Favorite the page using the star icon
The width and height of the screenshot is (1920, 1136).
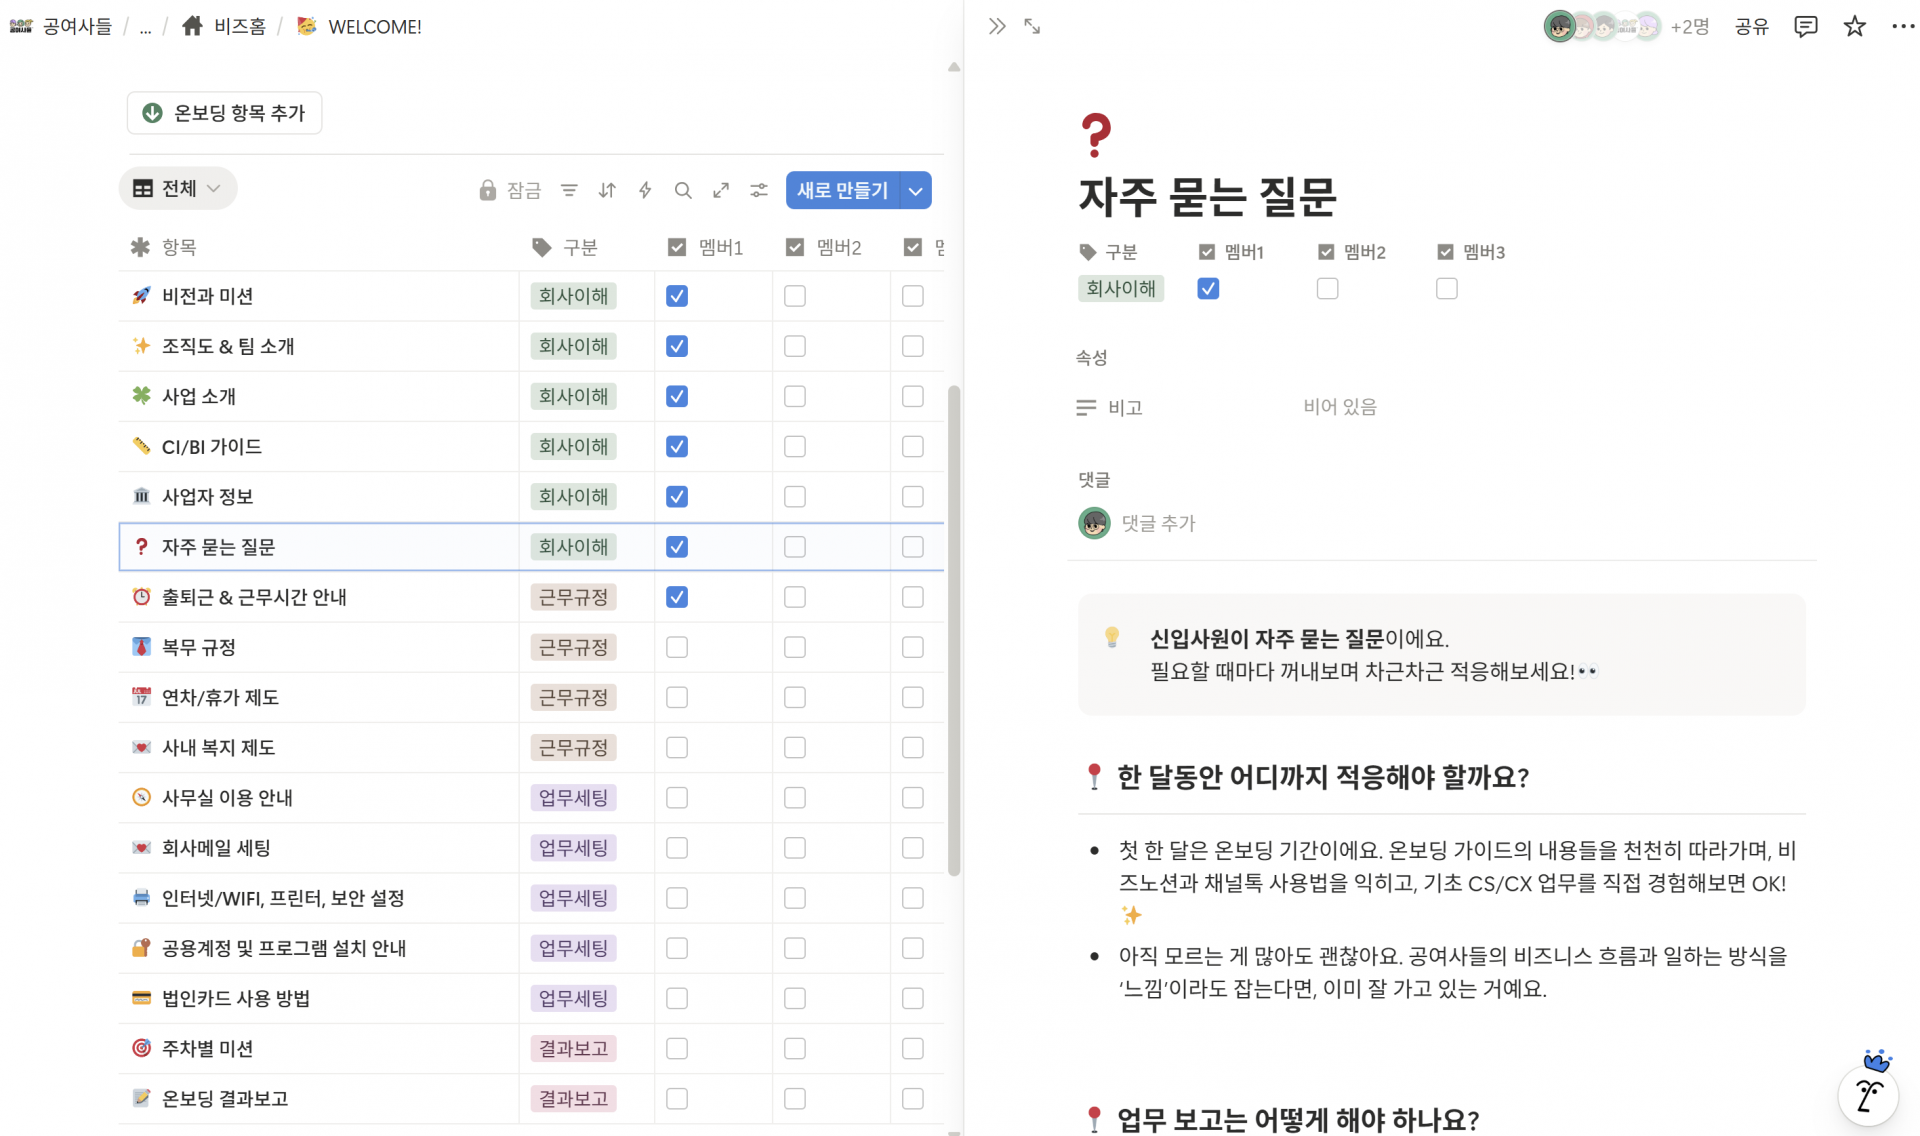click(1855, 26)
